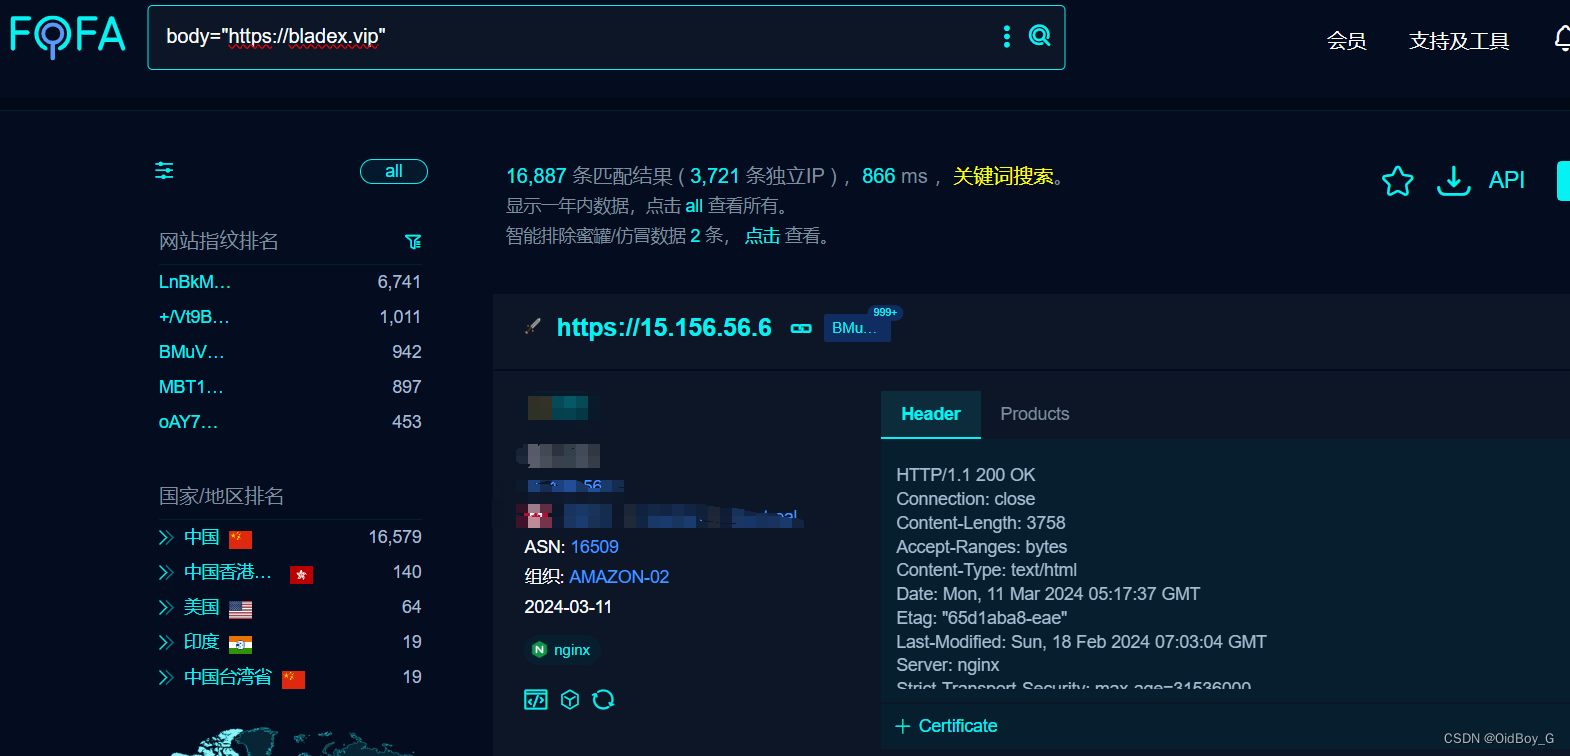Expand the 中国香港 region entry

point(166,573)
